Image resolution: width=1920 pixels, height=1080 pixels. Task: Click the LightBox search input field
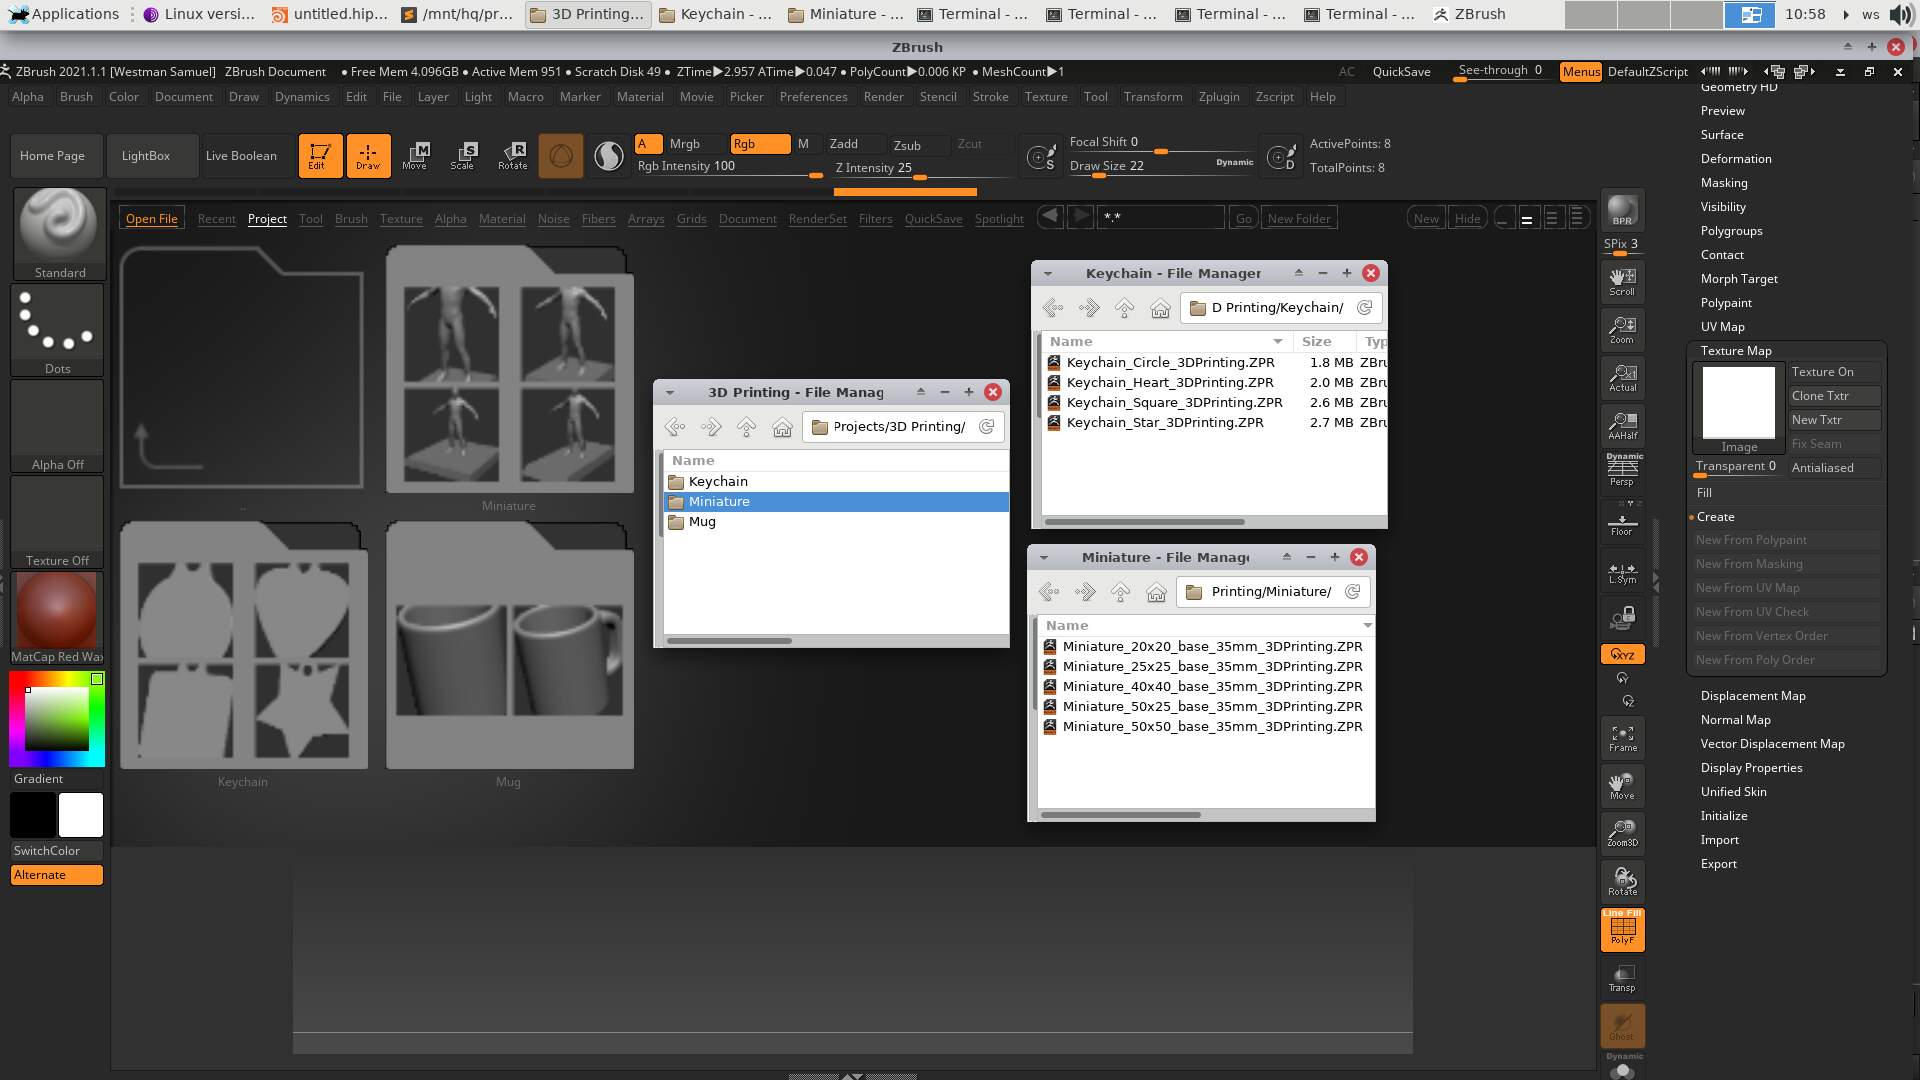pos(1160,219)
